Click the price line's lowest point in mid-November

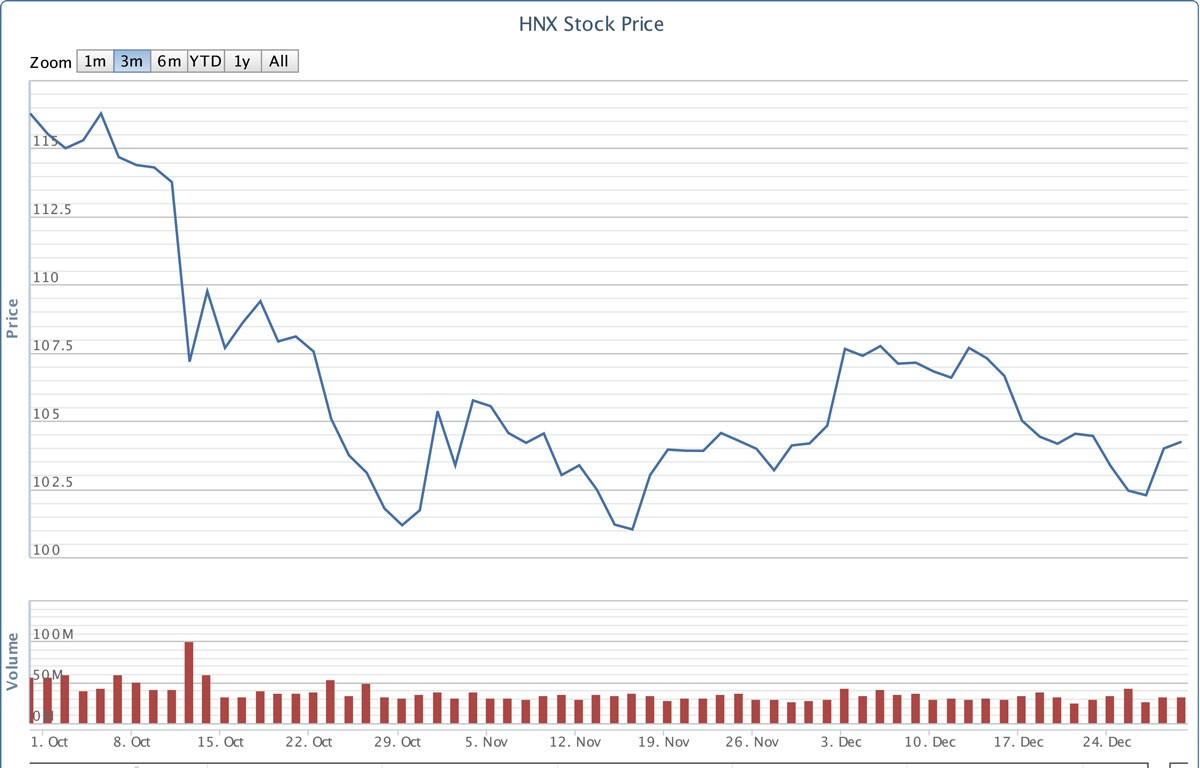pyautogui.click(x=633, y=529)
